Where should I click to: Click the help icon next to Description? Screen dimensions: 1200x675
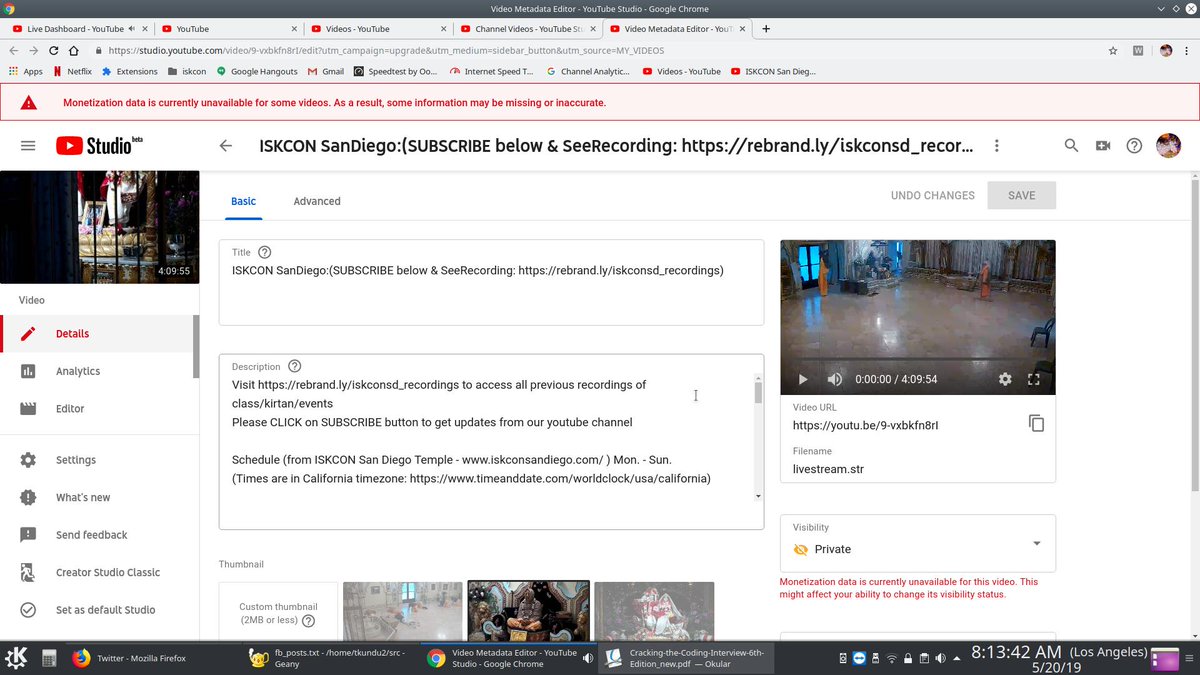tap(294, 366)
